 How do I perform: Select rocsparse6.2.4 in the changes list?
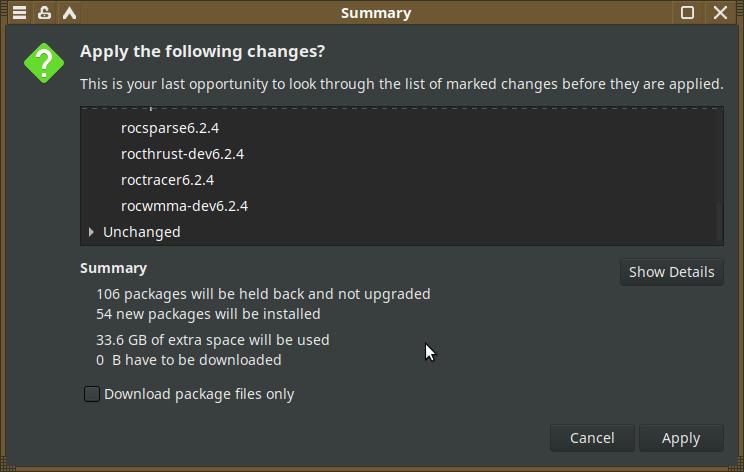[x=170, y=128]
